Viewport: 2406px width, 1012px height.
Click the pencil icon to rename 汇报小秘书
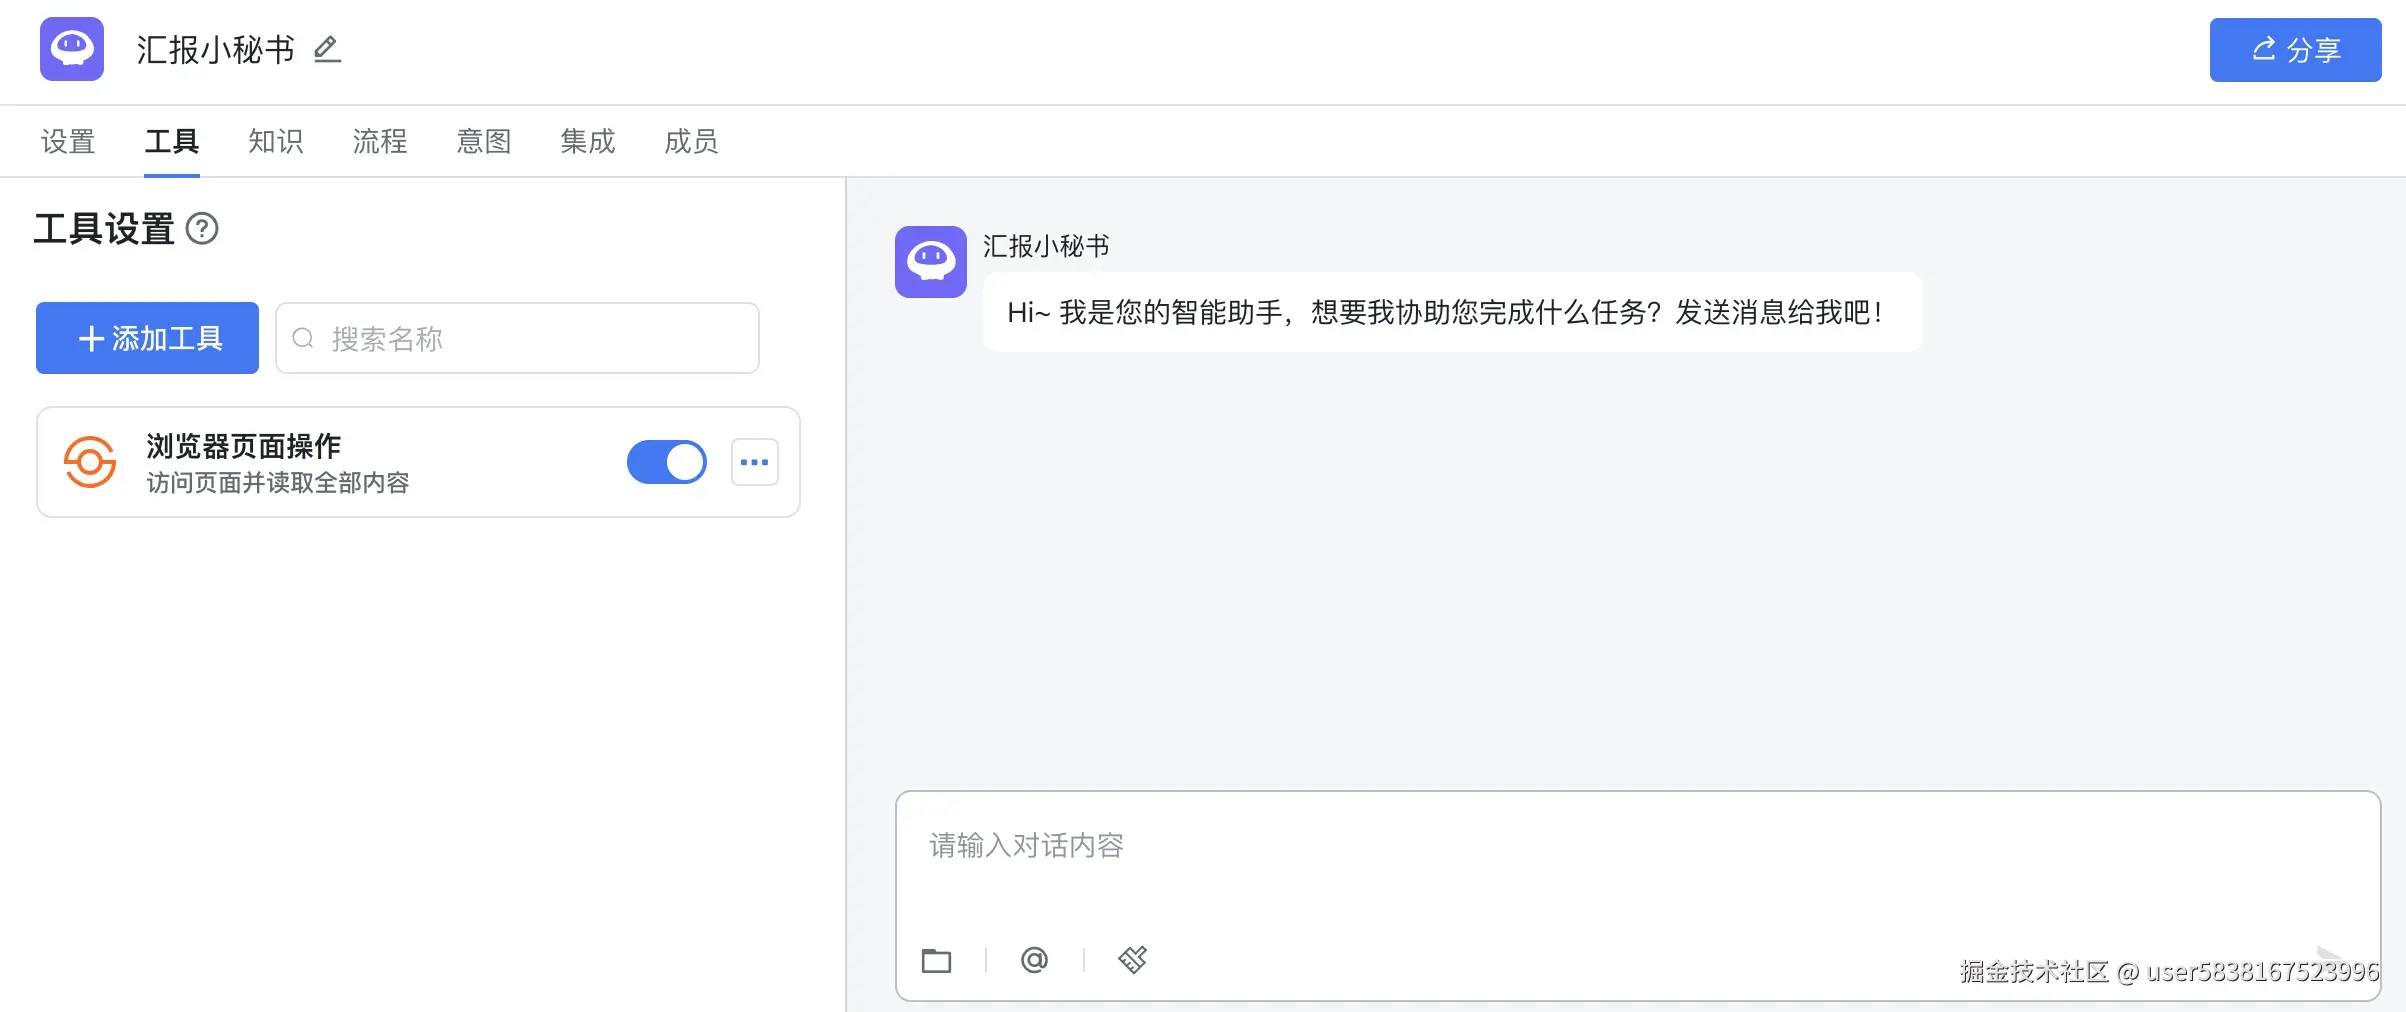[327, 50]
